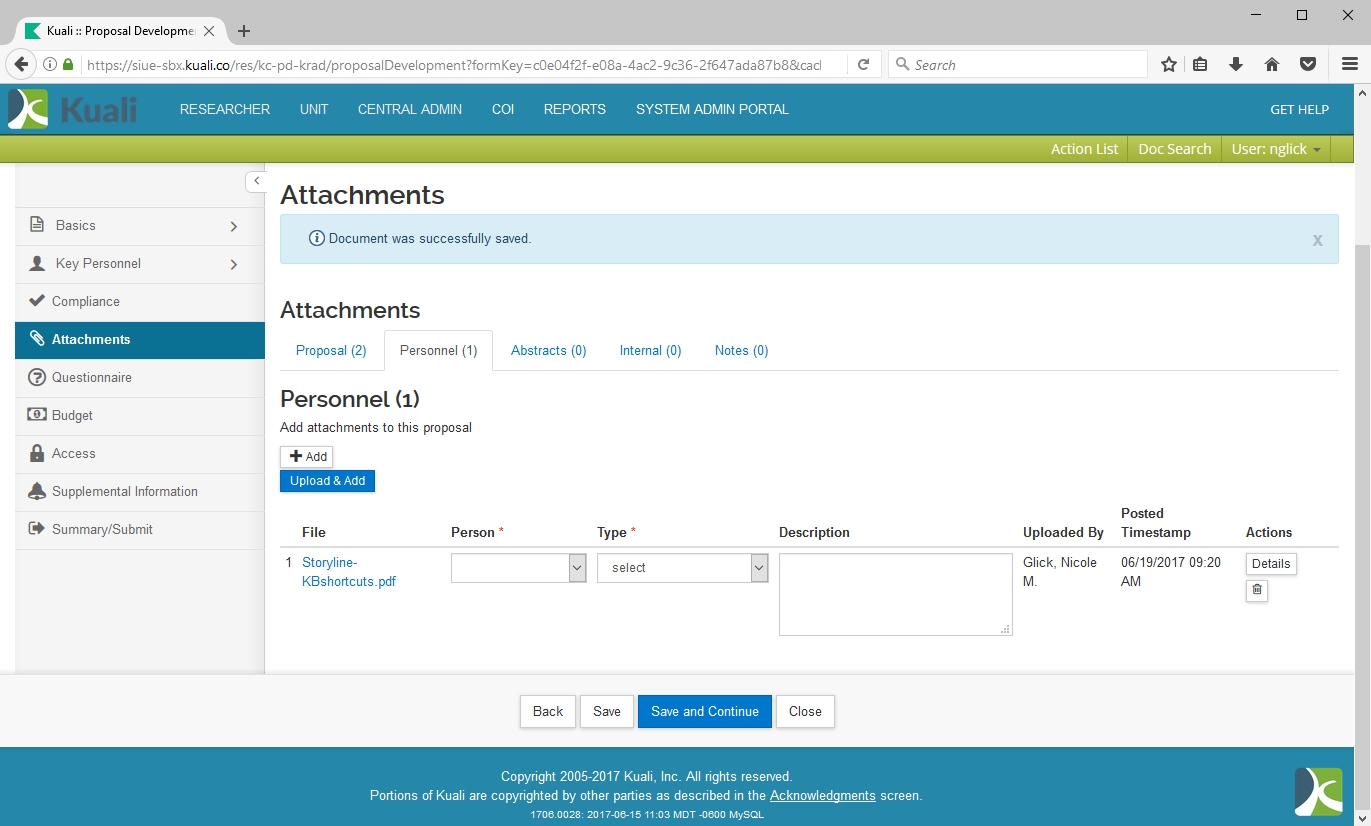Reload the page with refresh icon
Image resolution: width=1371 pixels, height=826 pixels.
pyautogui.click(x=863, y=65)
